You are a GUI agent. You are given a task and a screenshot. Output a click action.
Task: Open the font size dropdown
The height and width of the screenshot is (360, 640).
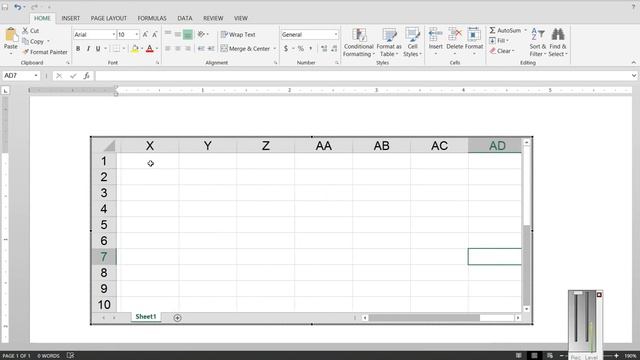(137, 35)
